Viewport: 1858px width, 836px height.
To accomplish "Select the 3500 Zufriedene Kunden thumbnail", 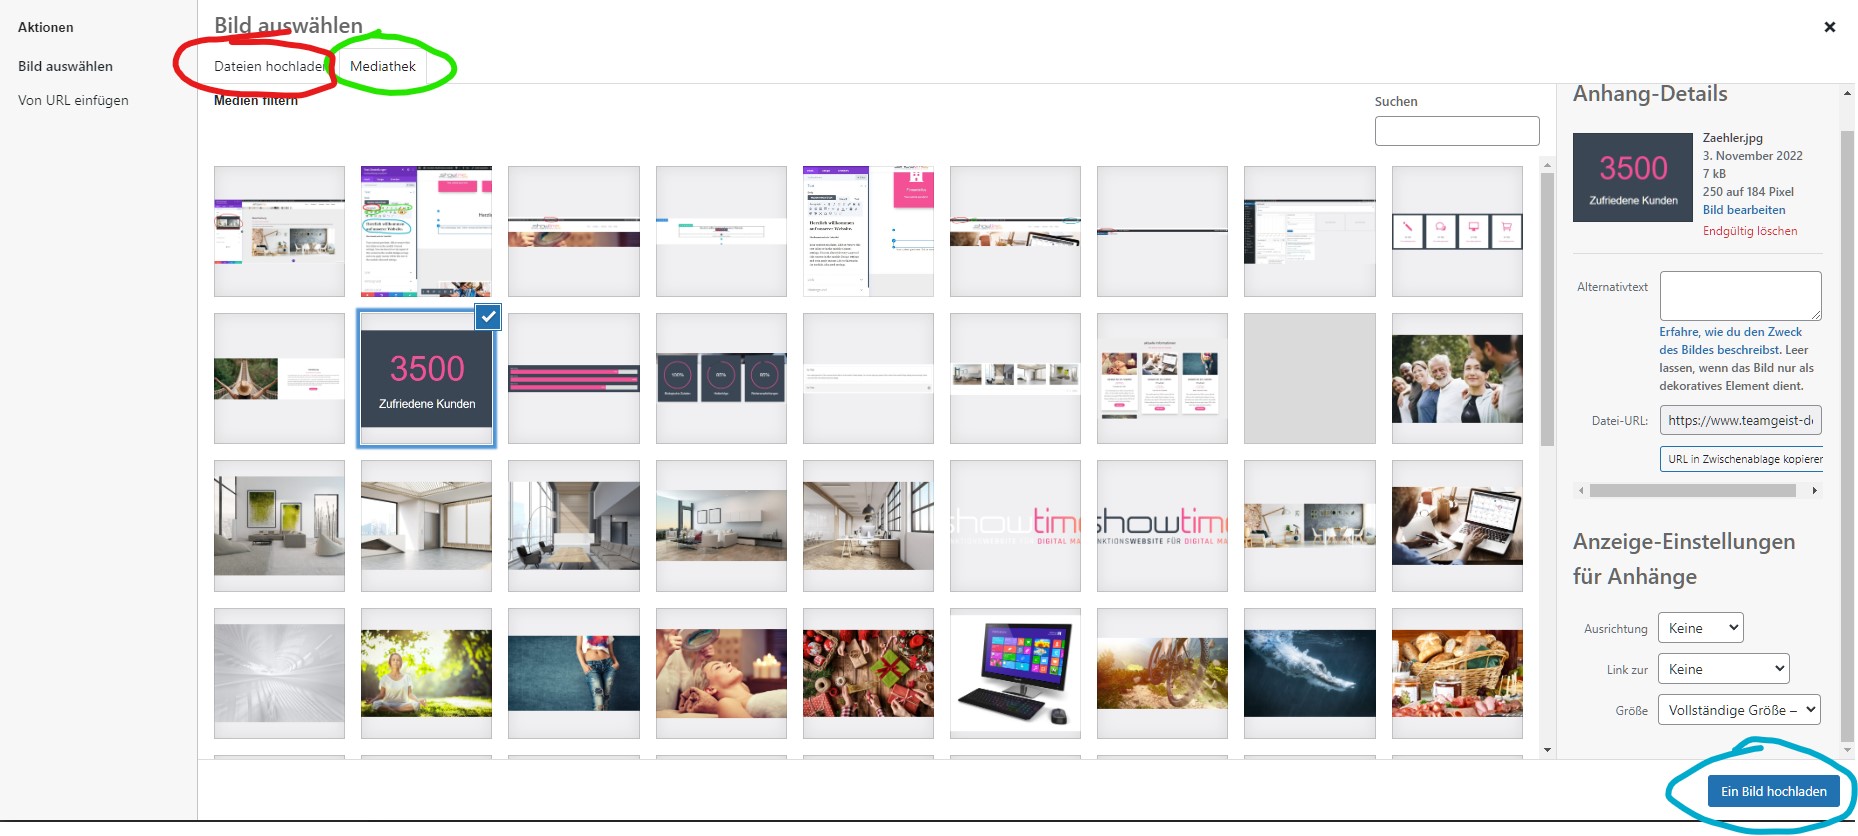I will 427,378.
